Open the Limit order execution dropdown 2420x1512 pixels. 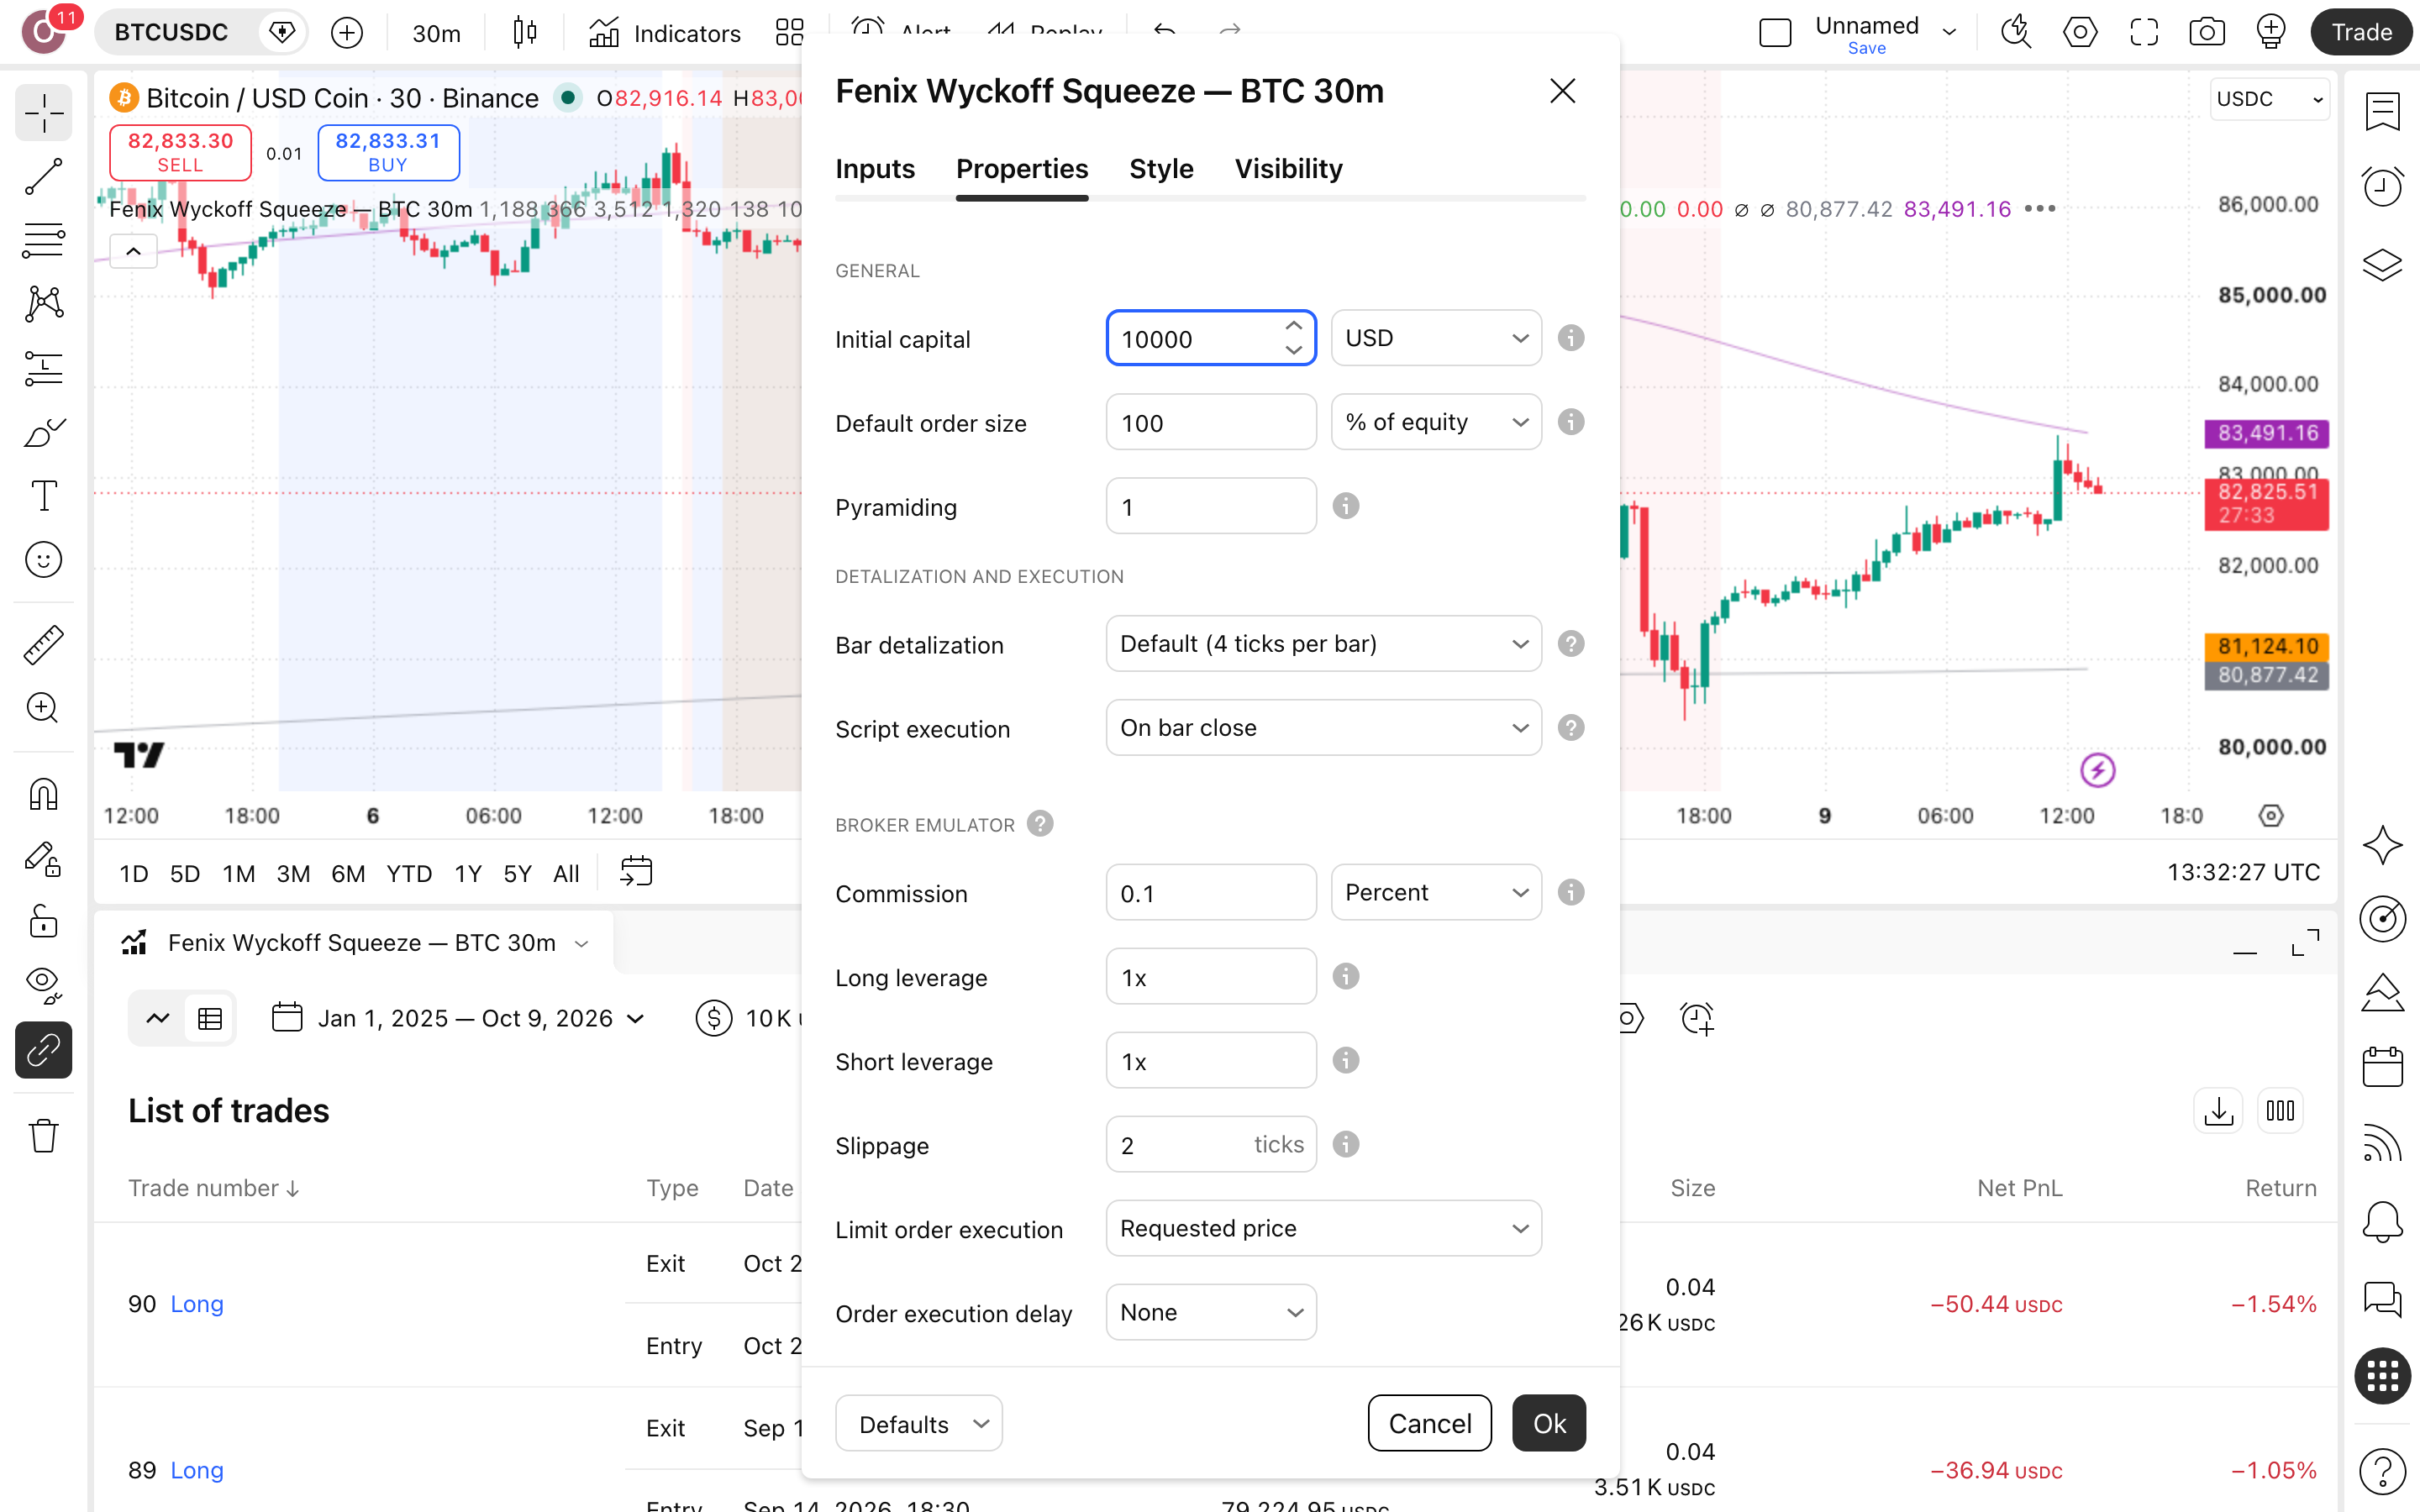point(1323,1228)
